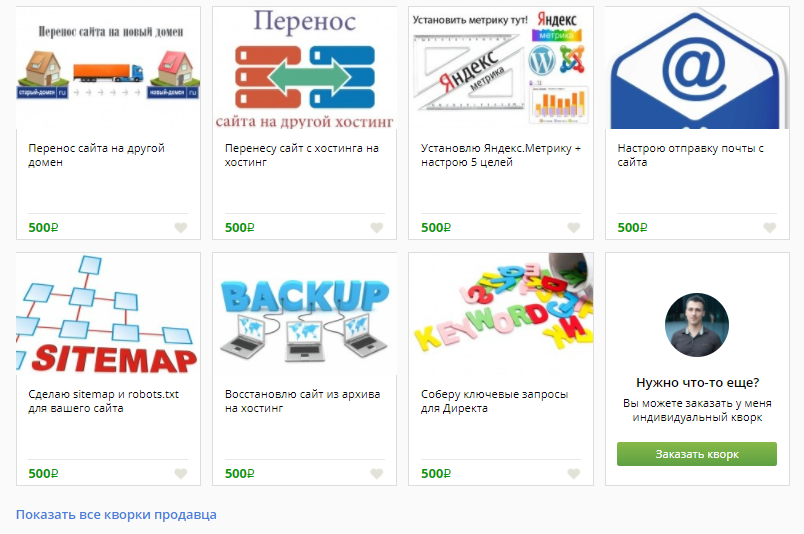Open Показать все кворки продавца link
The width and height of the screenshot is (804, 534).
[x=116, y=515]
